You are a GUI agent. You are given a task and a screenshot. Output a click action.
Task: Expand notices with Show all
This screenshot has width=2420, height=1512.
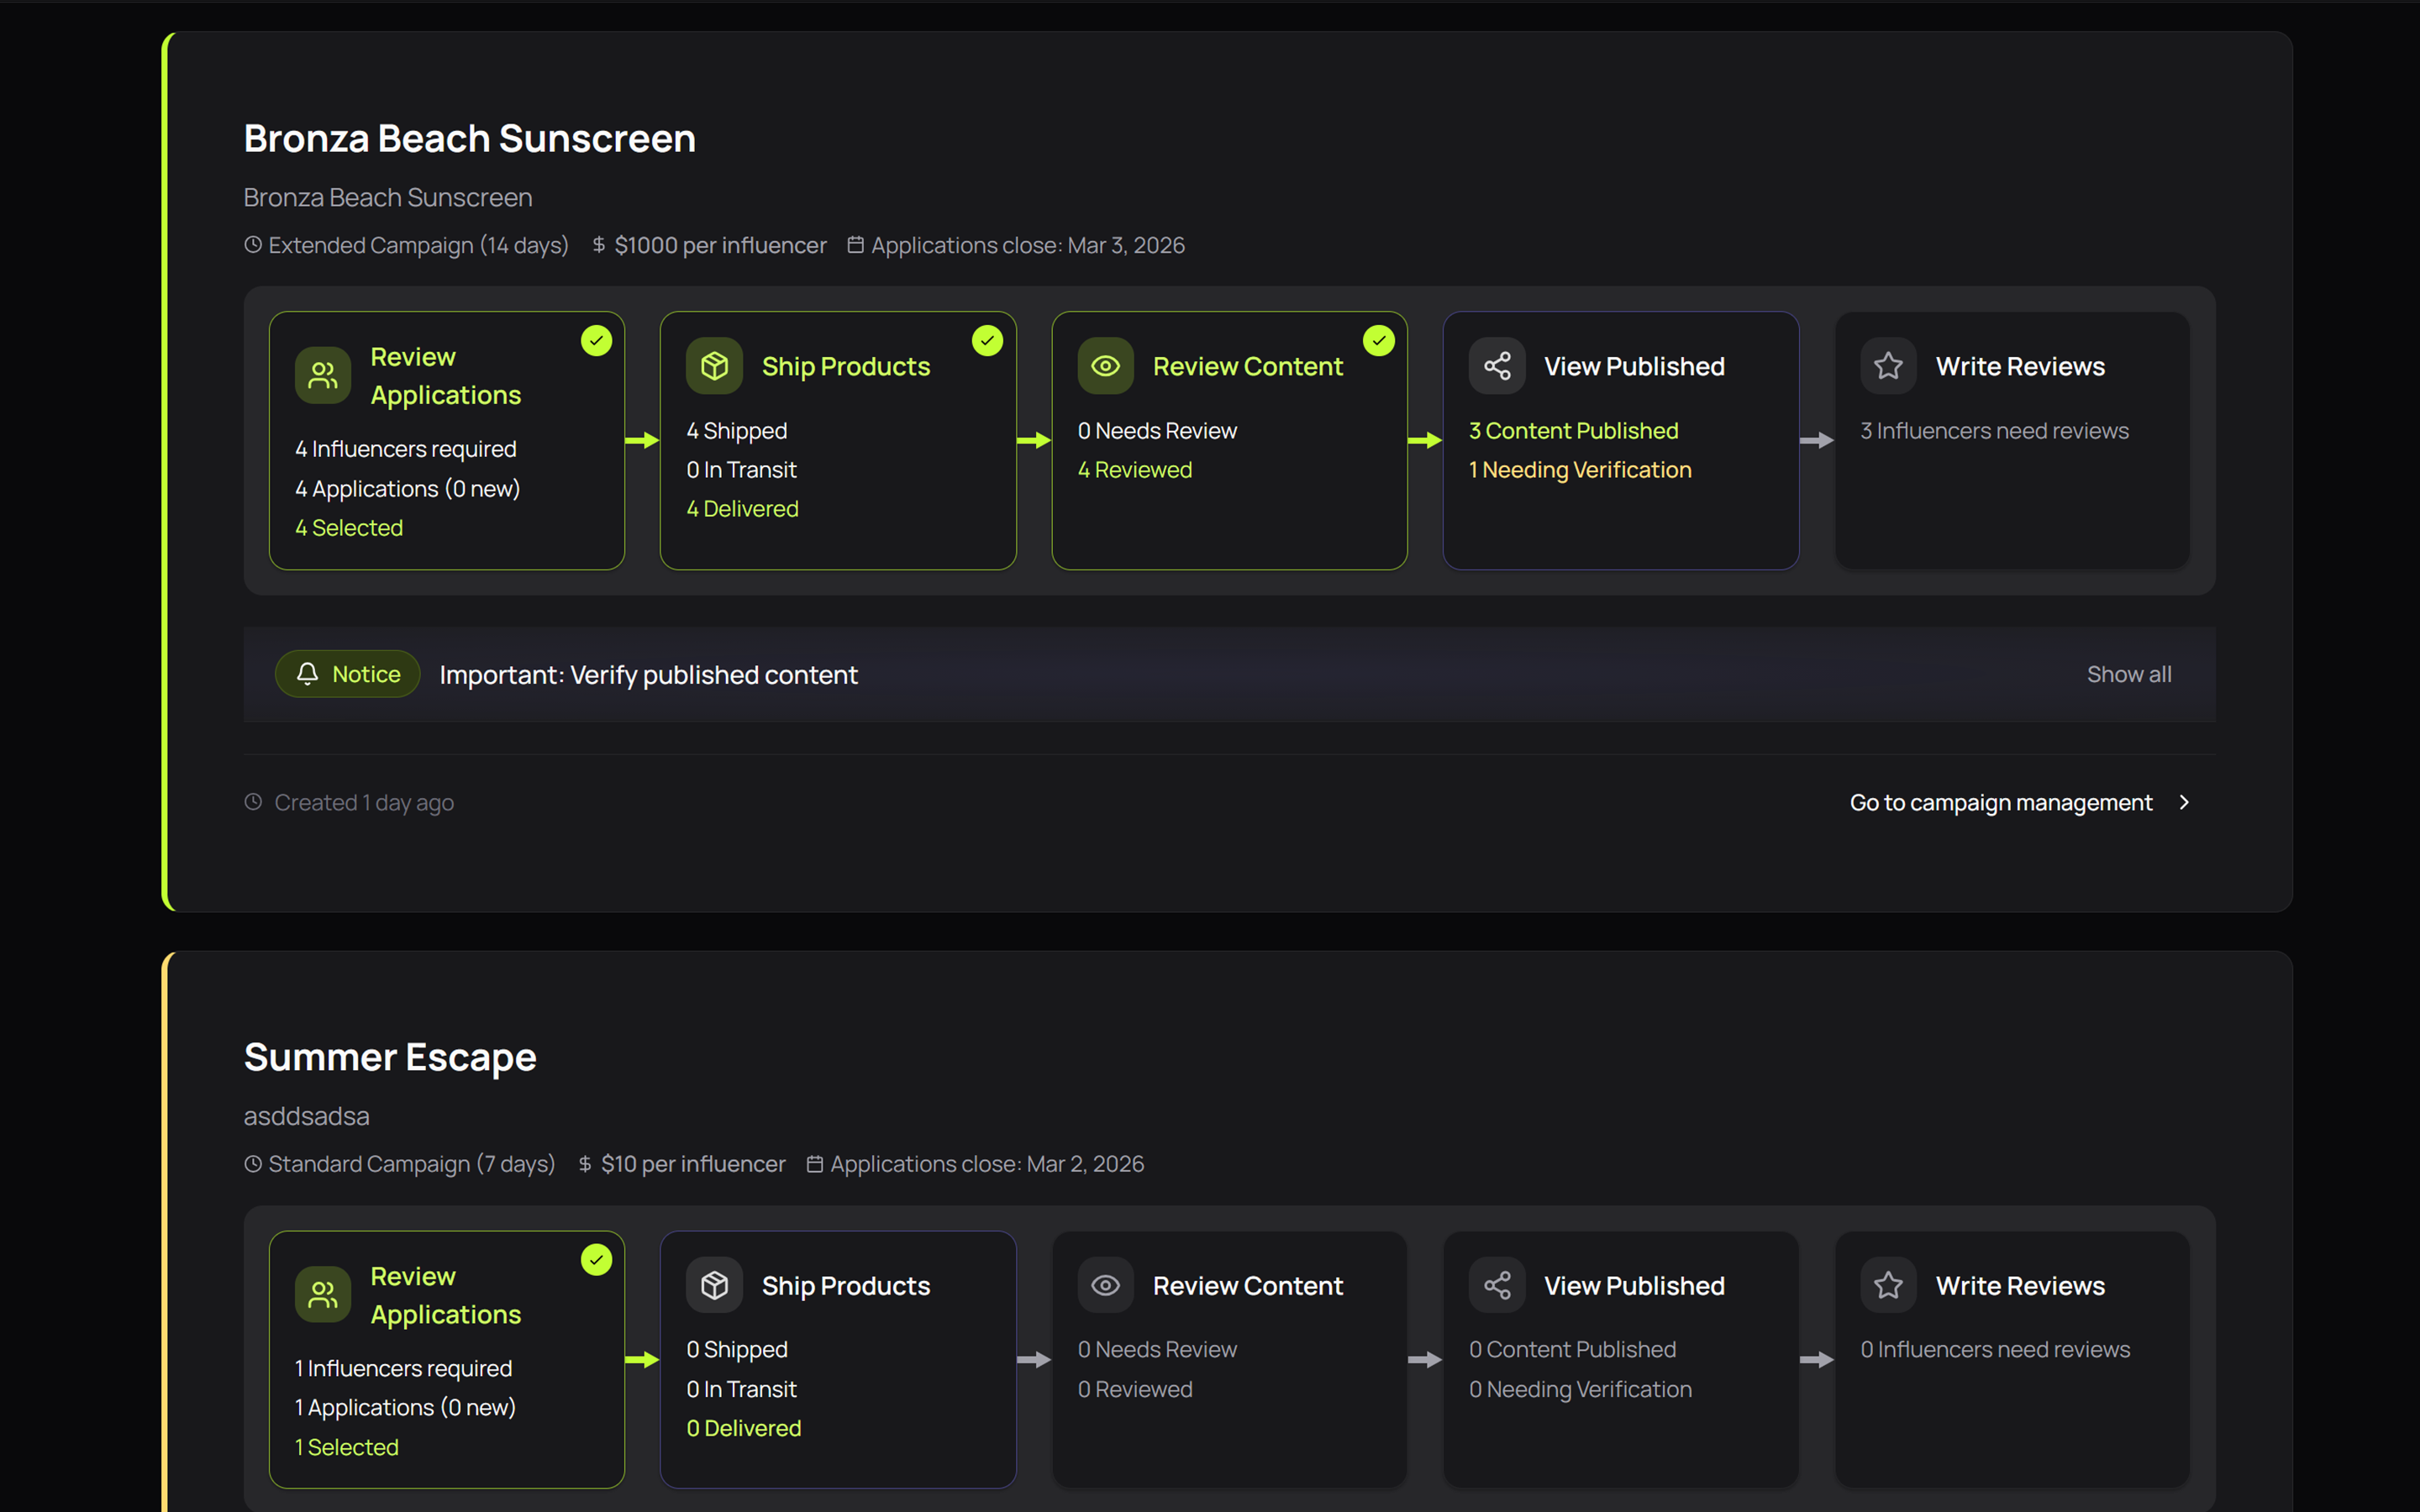(2128, 674)
